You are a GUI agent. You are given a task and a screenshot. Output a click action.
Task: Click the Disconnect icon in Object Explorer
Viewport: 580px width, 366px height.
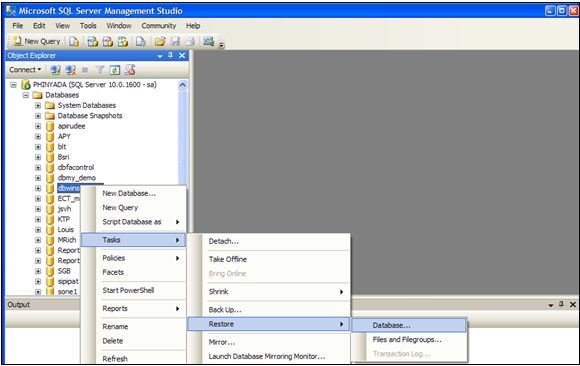(70, 70)
